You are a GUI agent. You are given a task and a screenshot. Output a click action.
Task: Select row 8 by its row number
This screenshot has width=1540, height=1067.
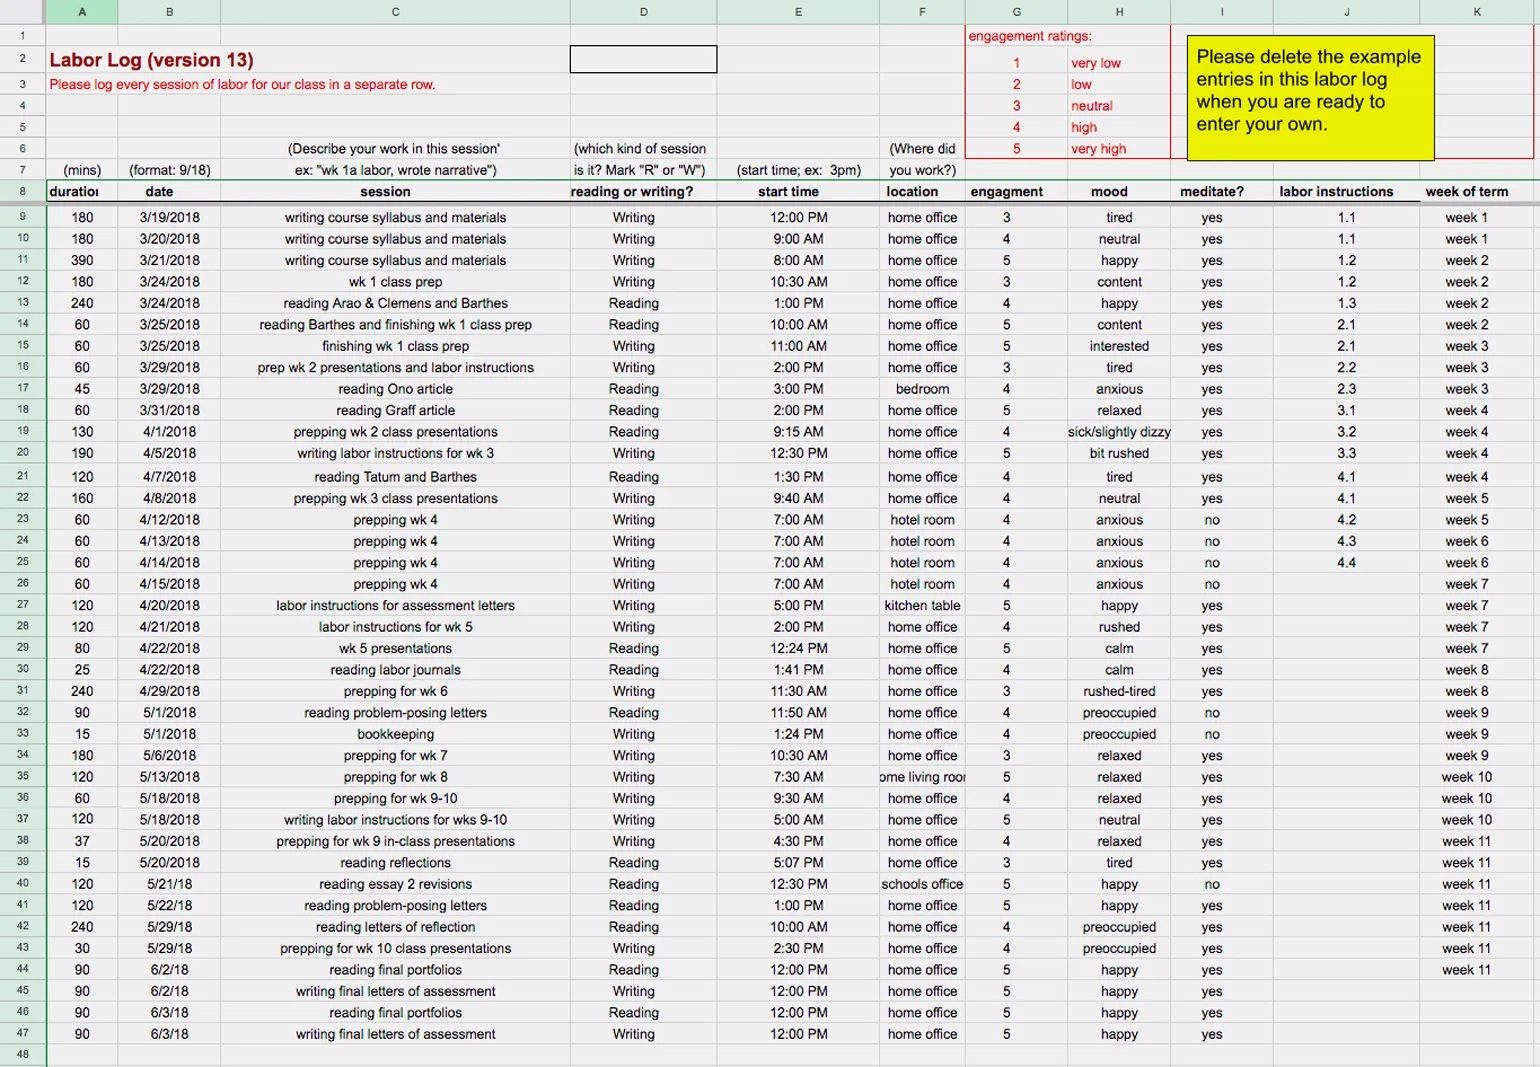22,191
